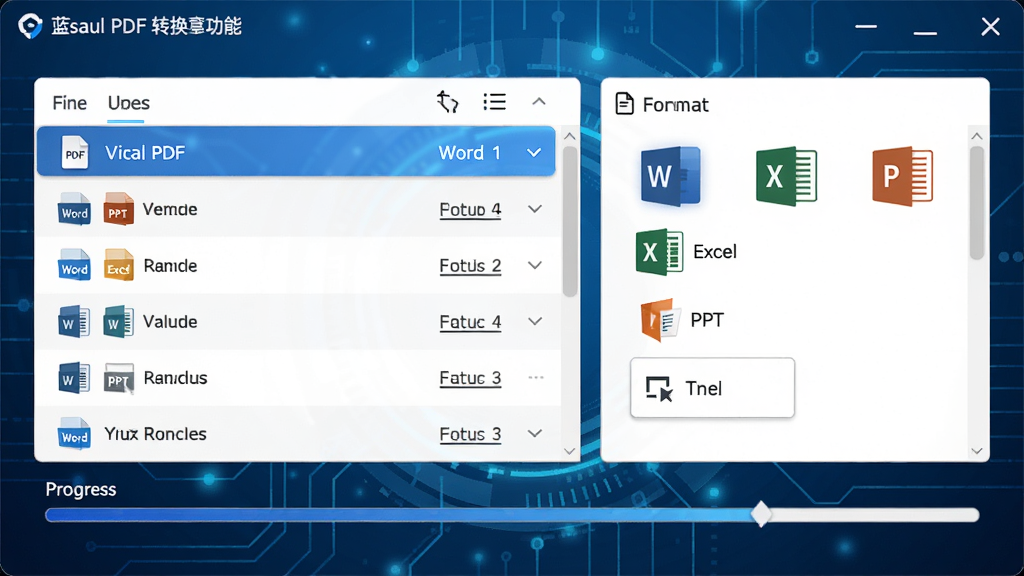
Task: Click the blue Word icon in the Valude row
Action: tap(74, 321)
